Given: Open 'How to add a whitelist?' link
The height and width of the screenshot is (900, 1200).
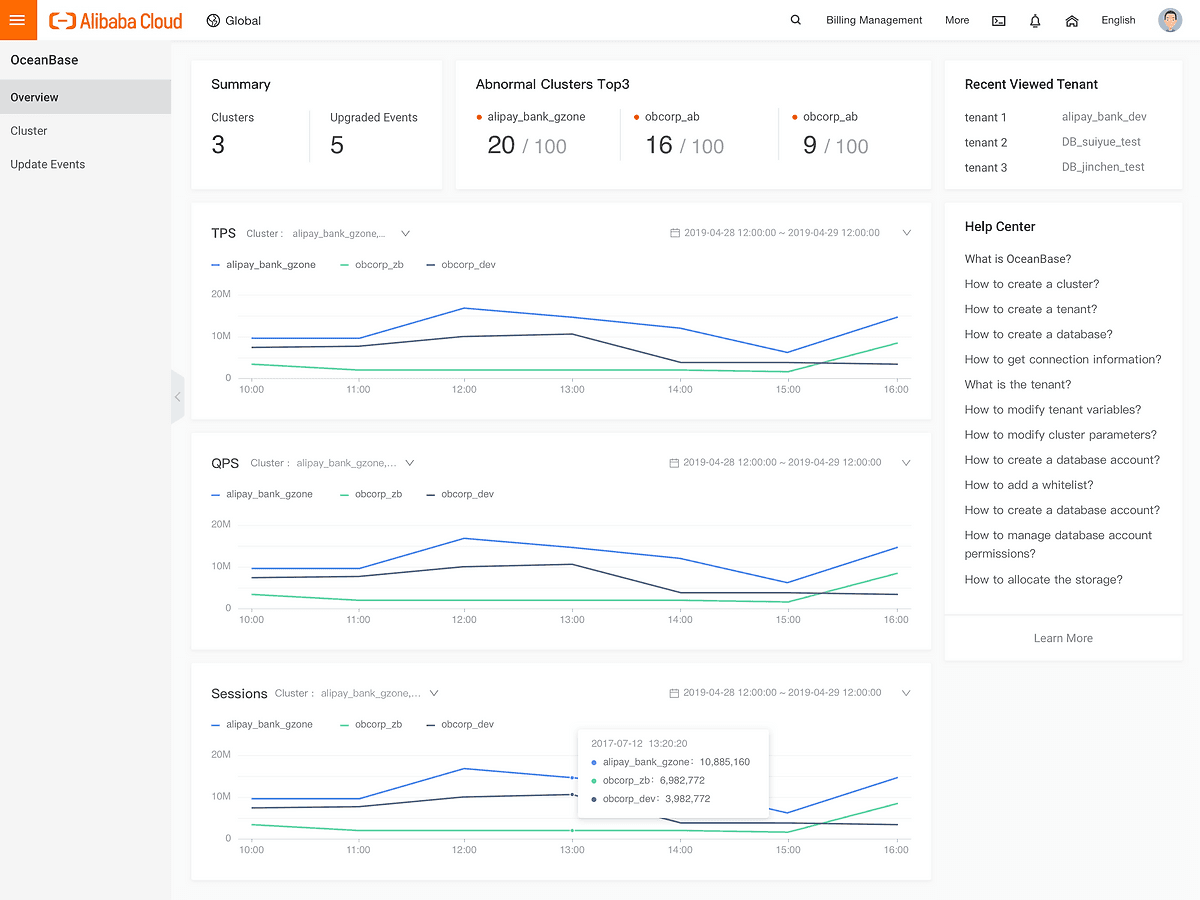Looking at the screenshot, I should pos(1029,485).
